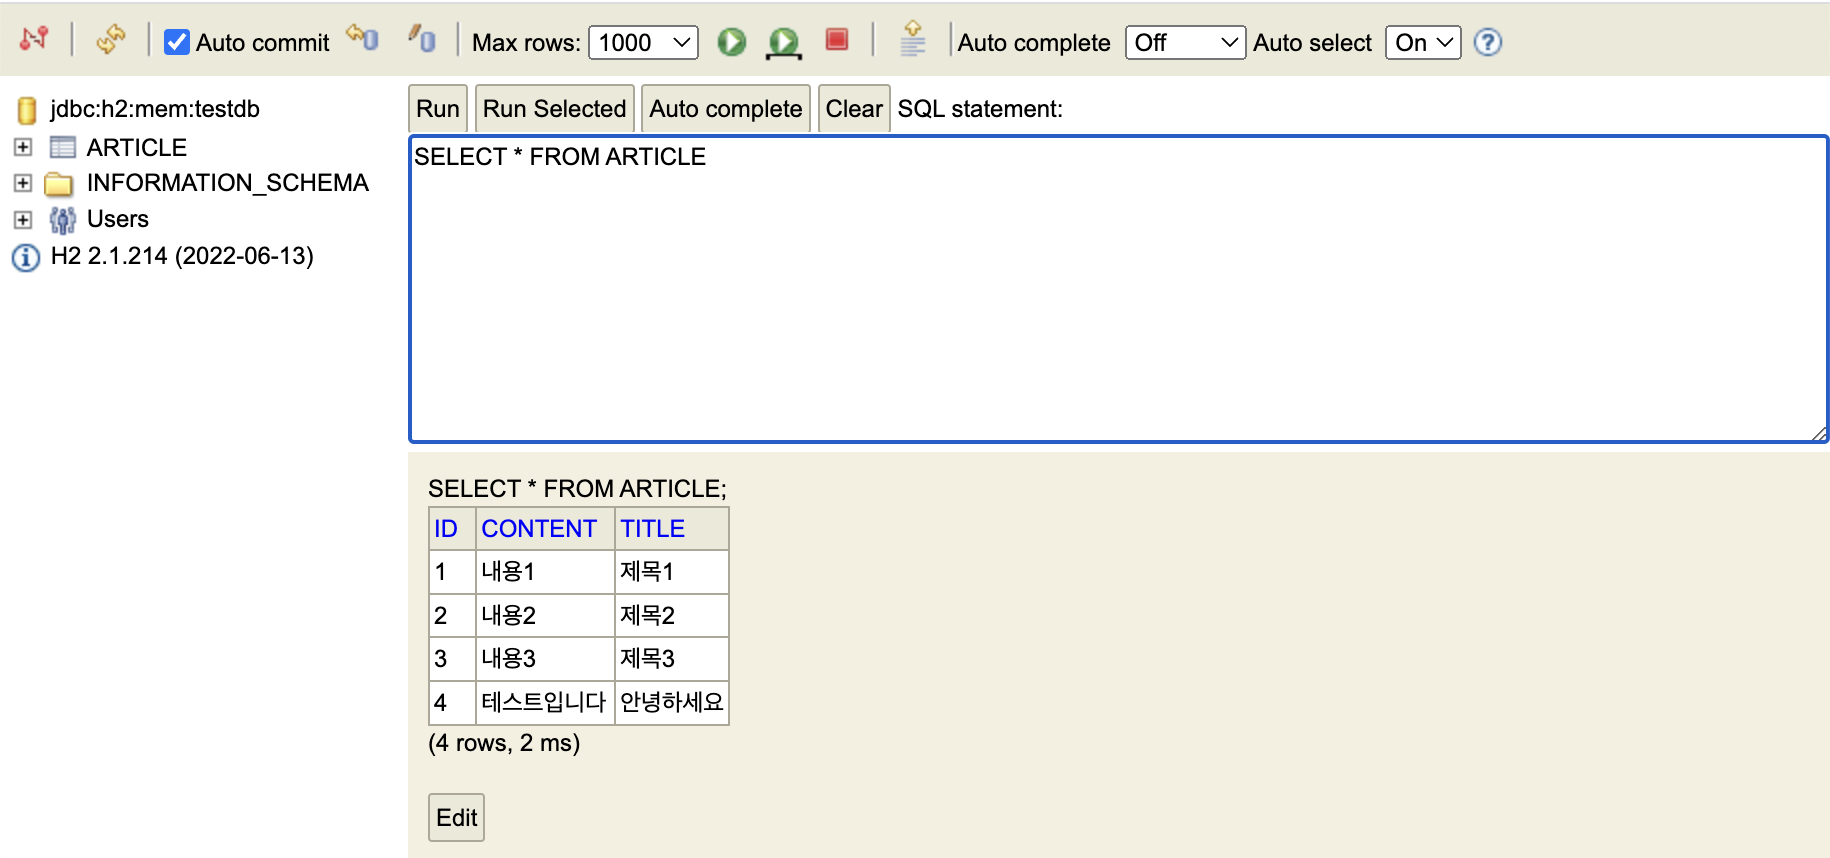Click the cell containing 제목3

[671, 658]
